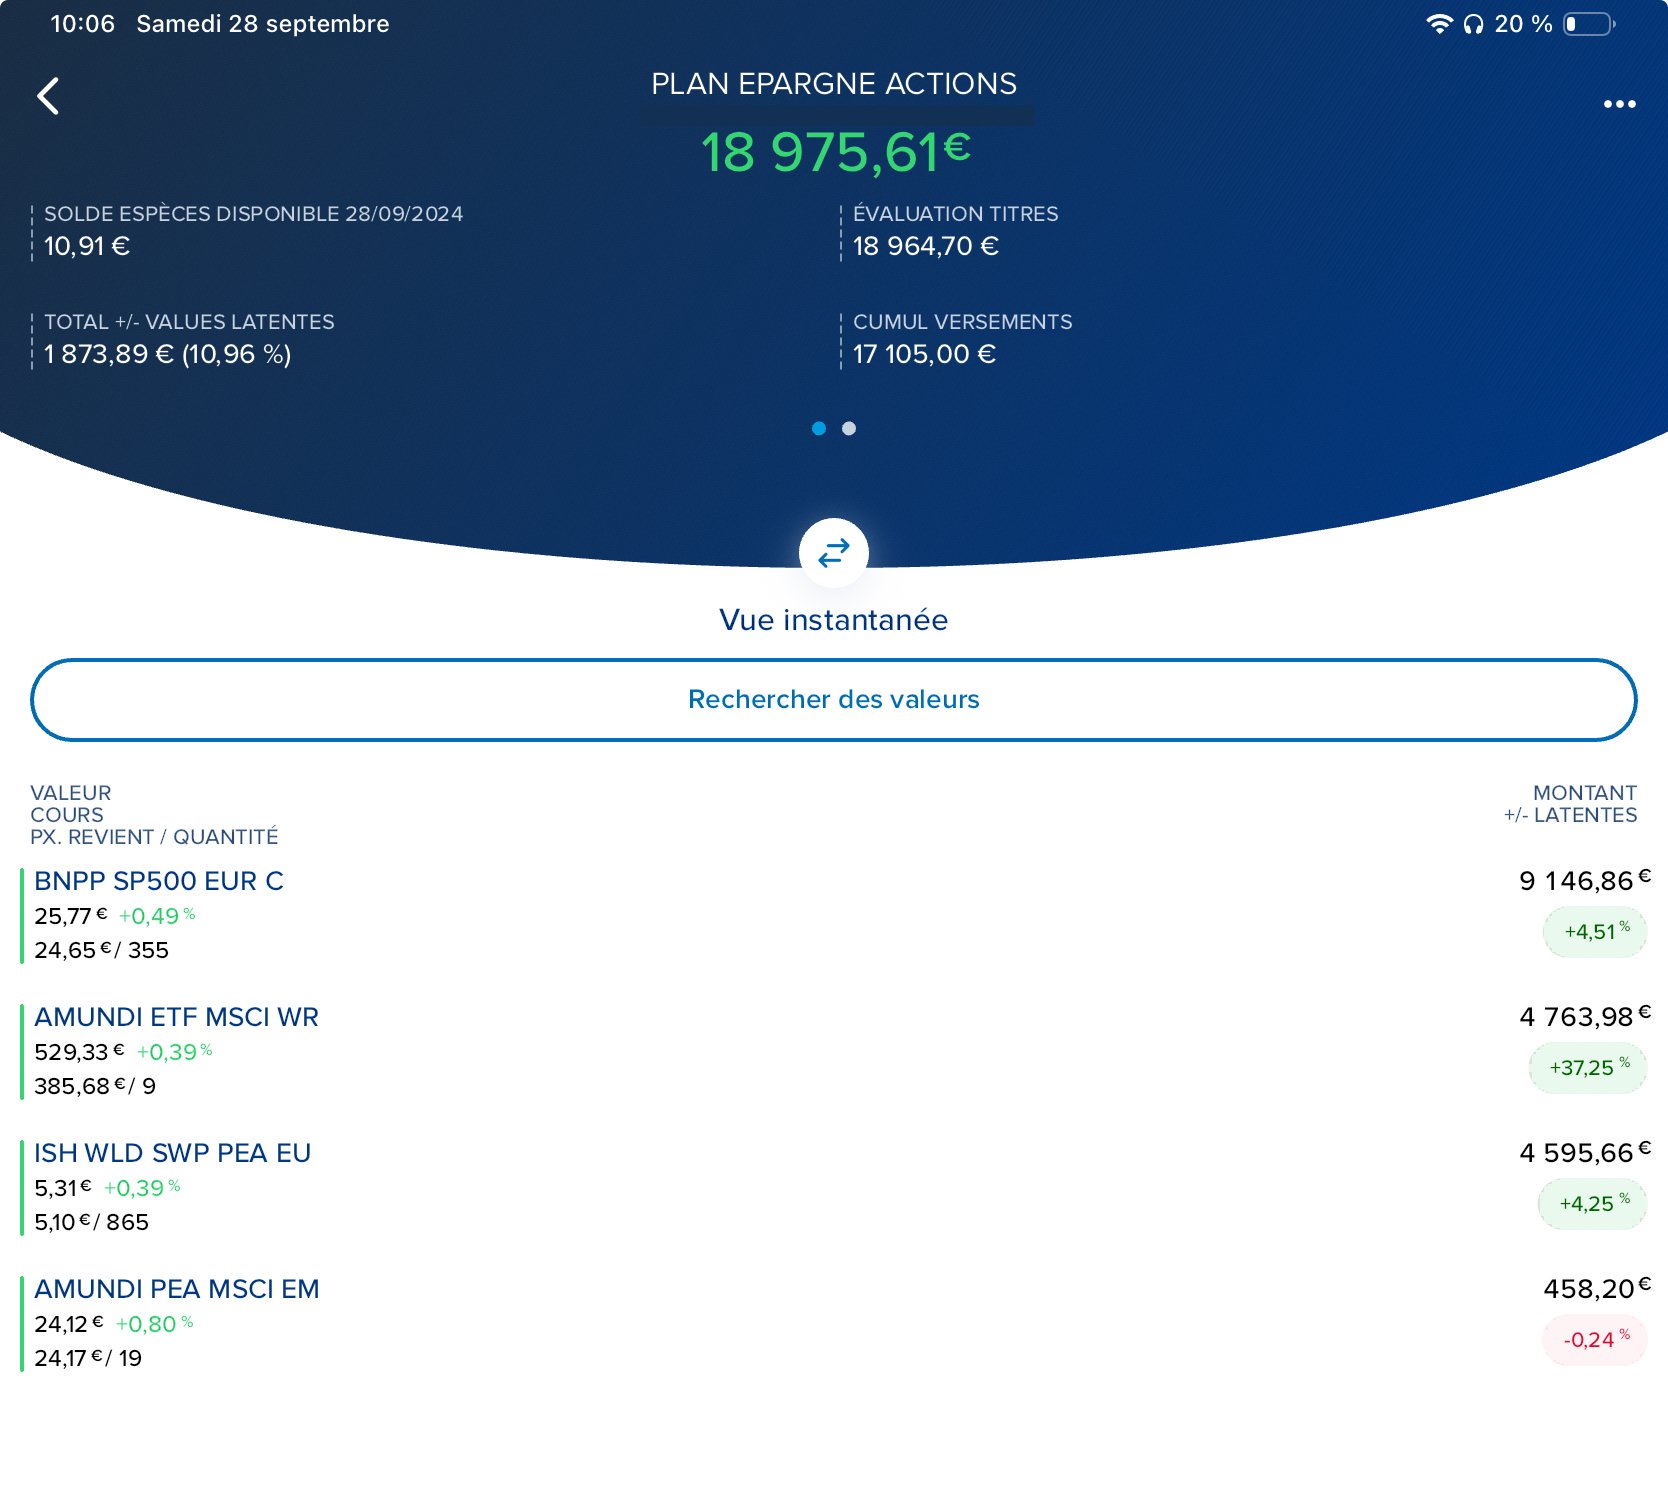This screenshot has width=1668, height=1496.
Task: Select the 17 105,00 € deposits value
Action: [x=924, y=354]
